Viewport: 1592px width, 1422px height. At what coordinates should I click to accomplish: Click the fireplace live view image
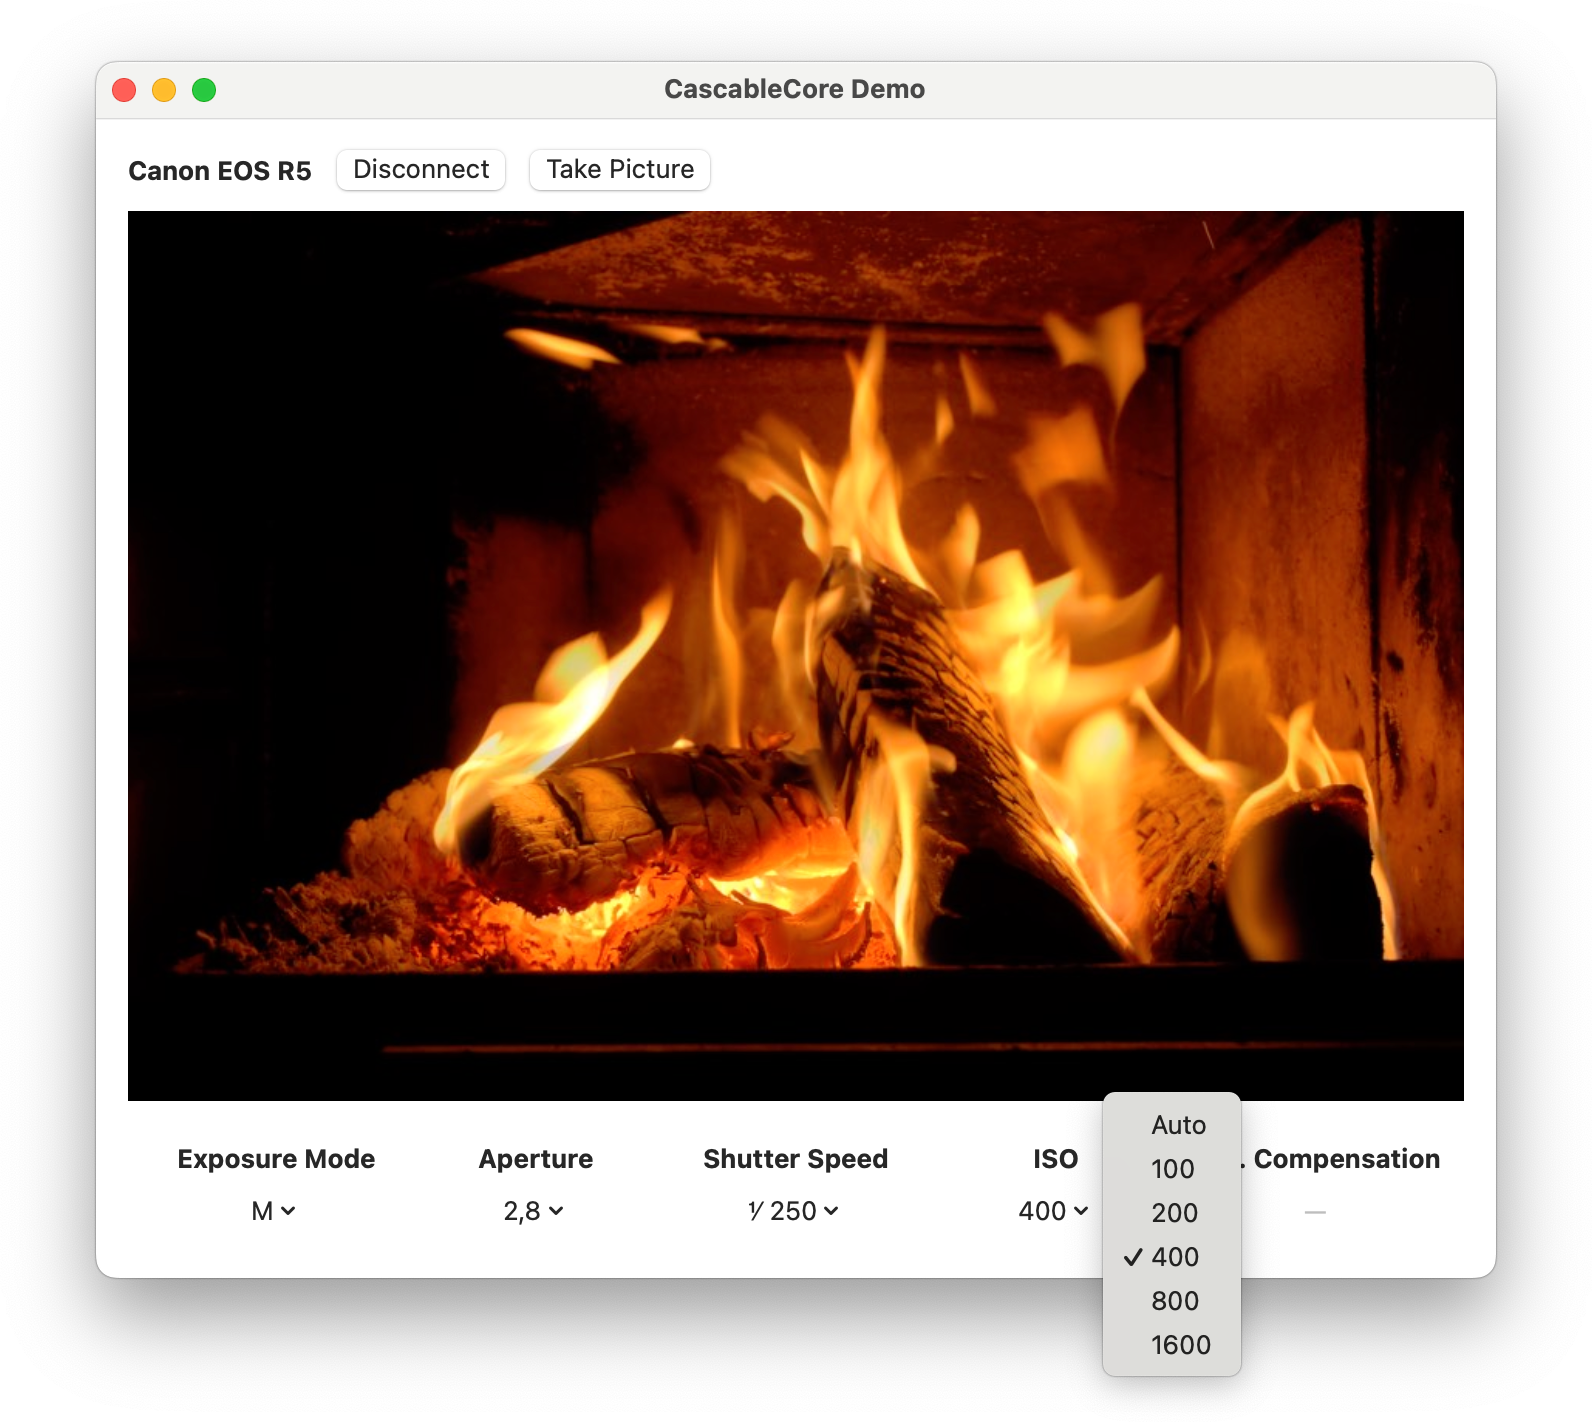point(795,655)
